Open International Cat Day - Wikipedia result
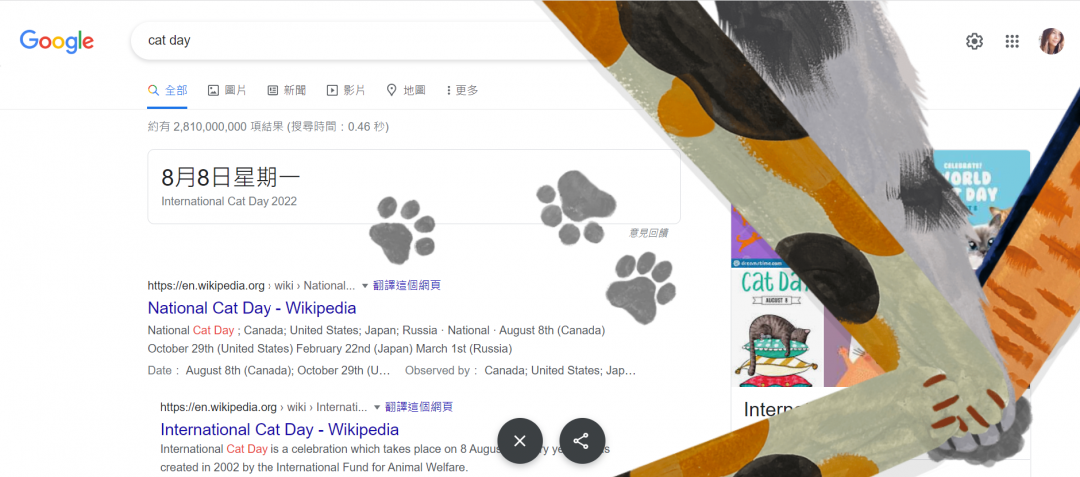The image size is (1080, 477). [x=280, y=430]
